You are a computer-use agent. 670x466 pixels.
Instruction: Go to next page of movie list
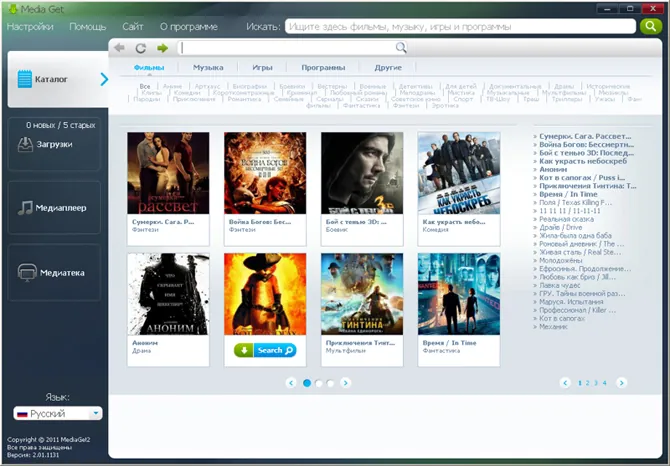click(x=621, y=383)
